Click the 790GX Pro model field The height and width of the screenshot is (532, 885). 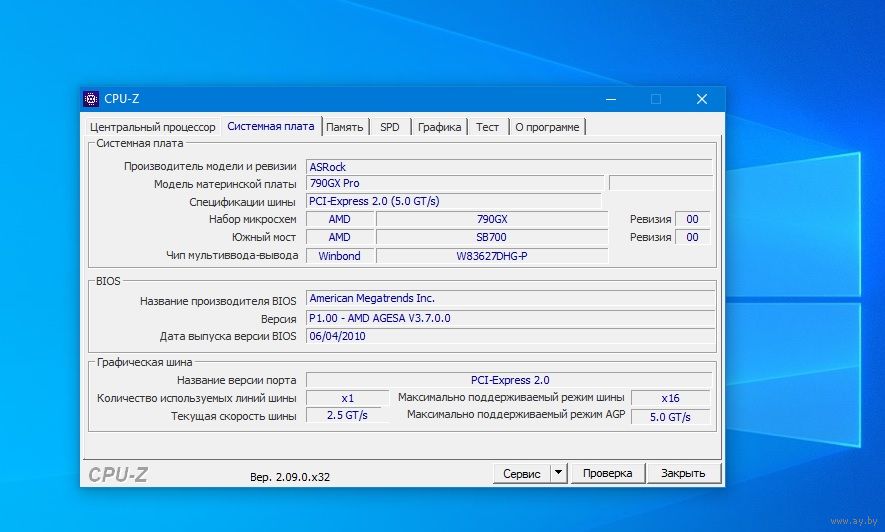coord(455,183)
